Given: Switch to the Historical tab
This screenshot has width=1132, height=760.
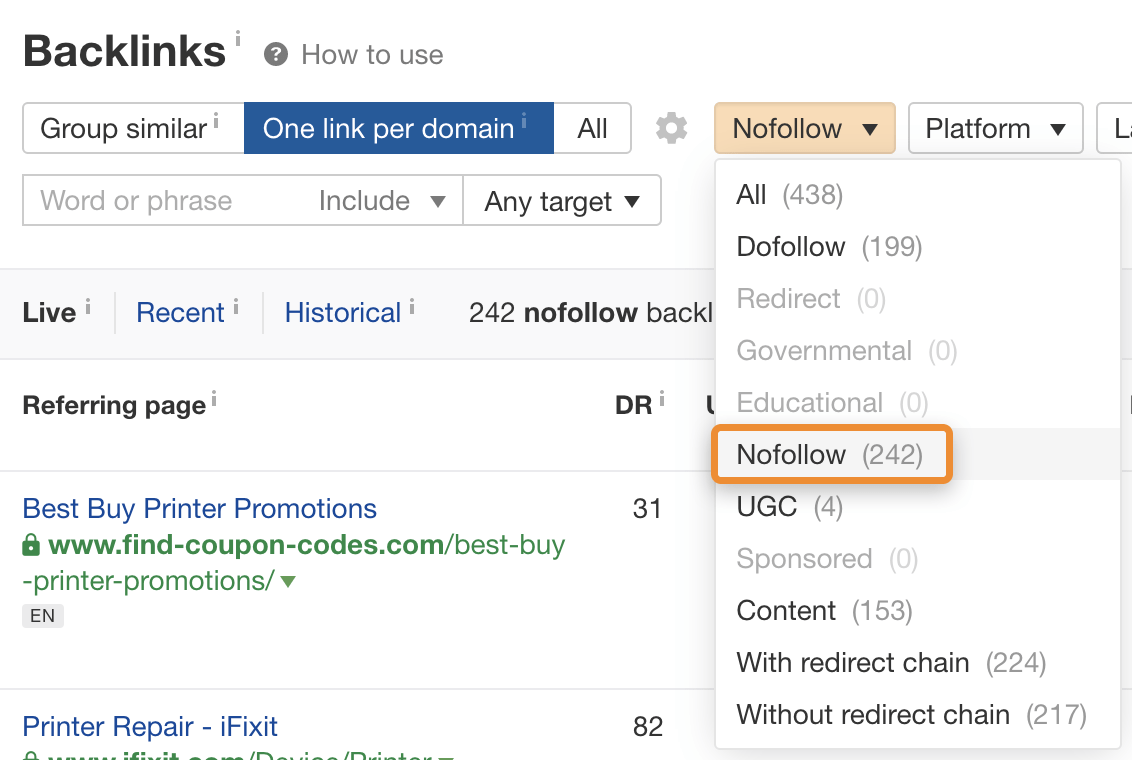Looking at the screenshot, I should (x=342, y=313).
